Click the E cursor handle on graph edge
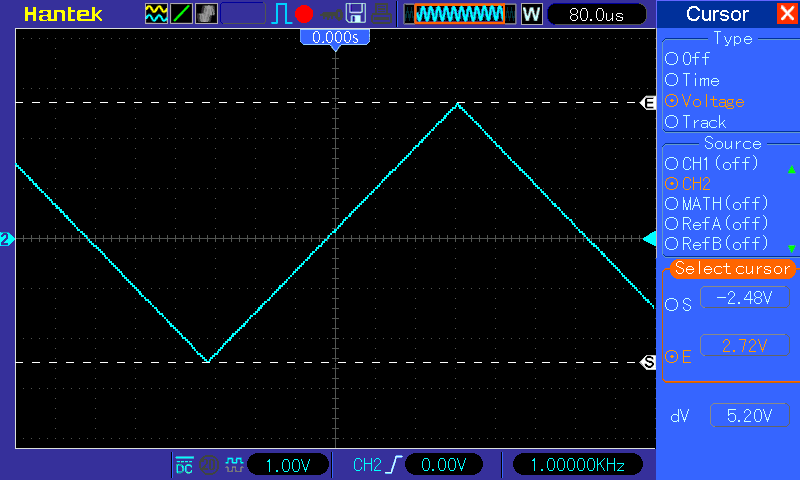 tap(648, 103)
